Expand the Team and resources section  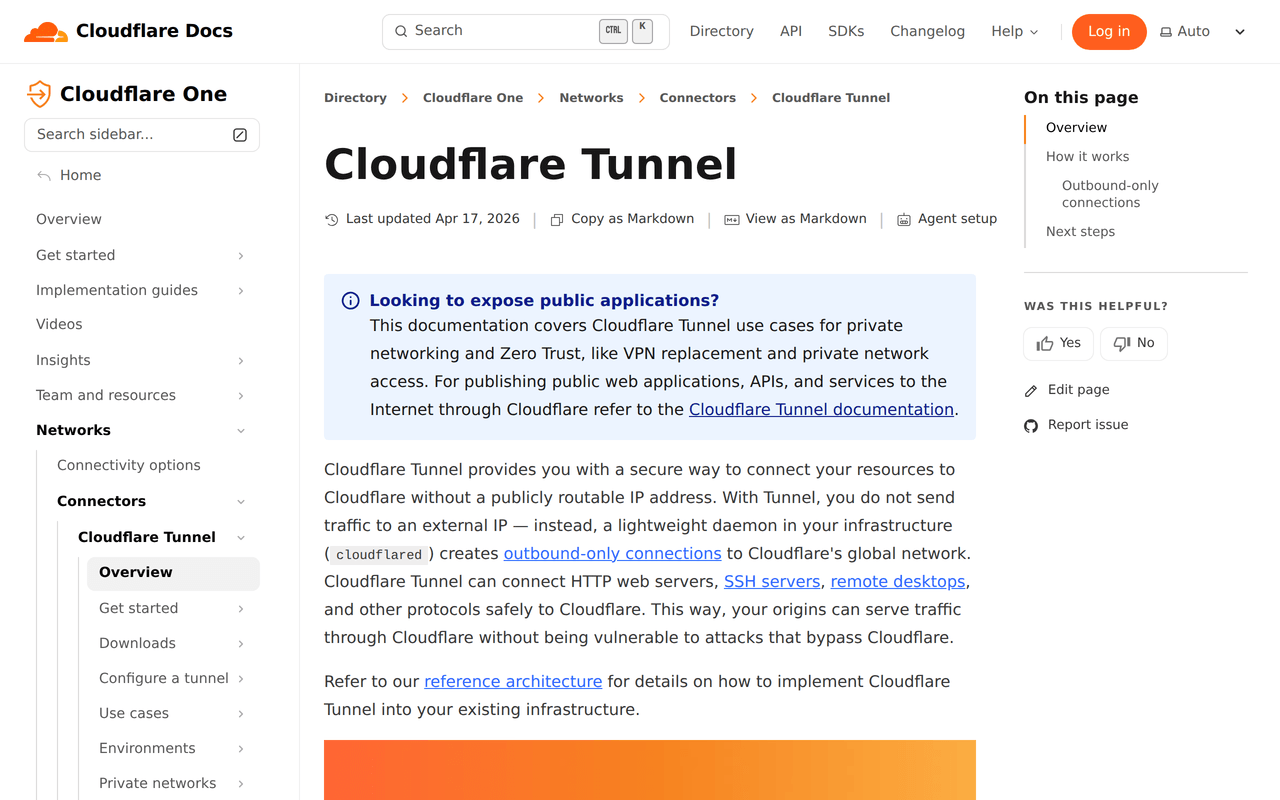click(x=241, y=396)
